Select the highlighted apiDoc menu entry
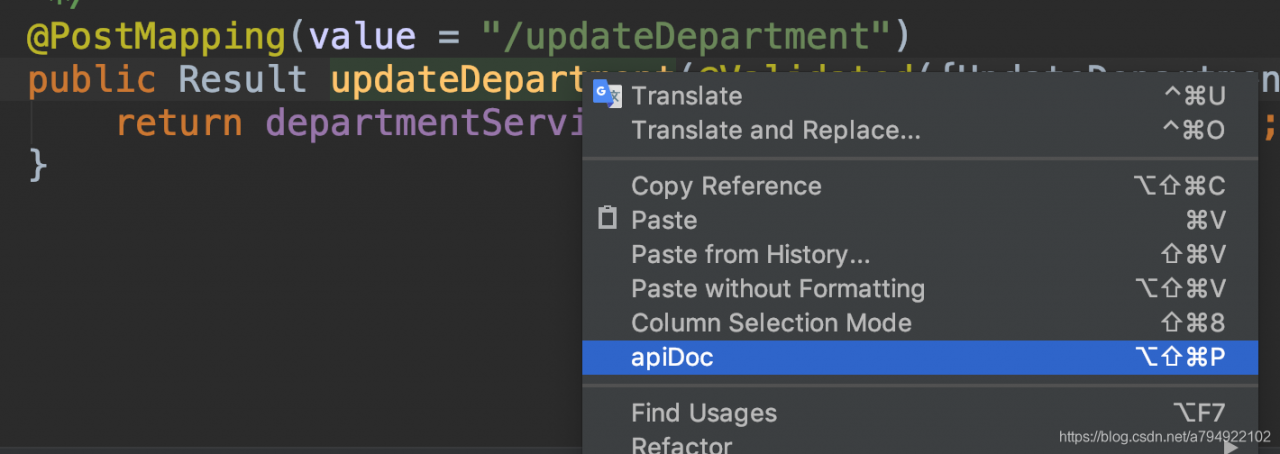The width and height of the screenshot is (1280, 454). pyautogui.click(x=920, y=357)
